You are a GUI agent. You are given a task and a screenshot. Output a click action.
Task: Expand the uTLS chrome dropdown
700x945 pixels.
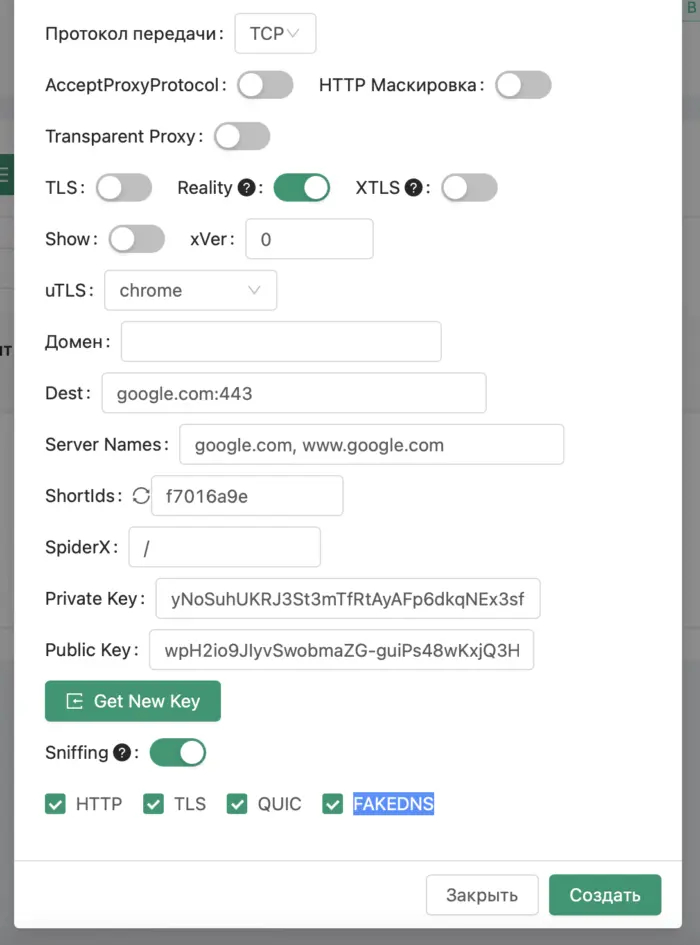tap(190, 291)
